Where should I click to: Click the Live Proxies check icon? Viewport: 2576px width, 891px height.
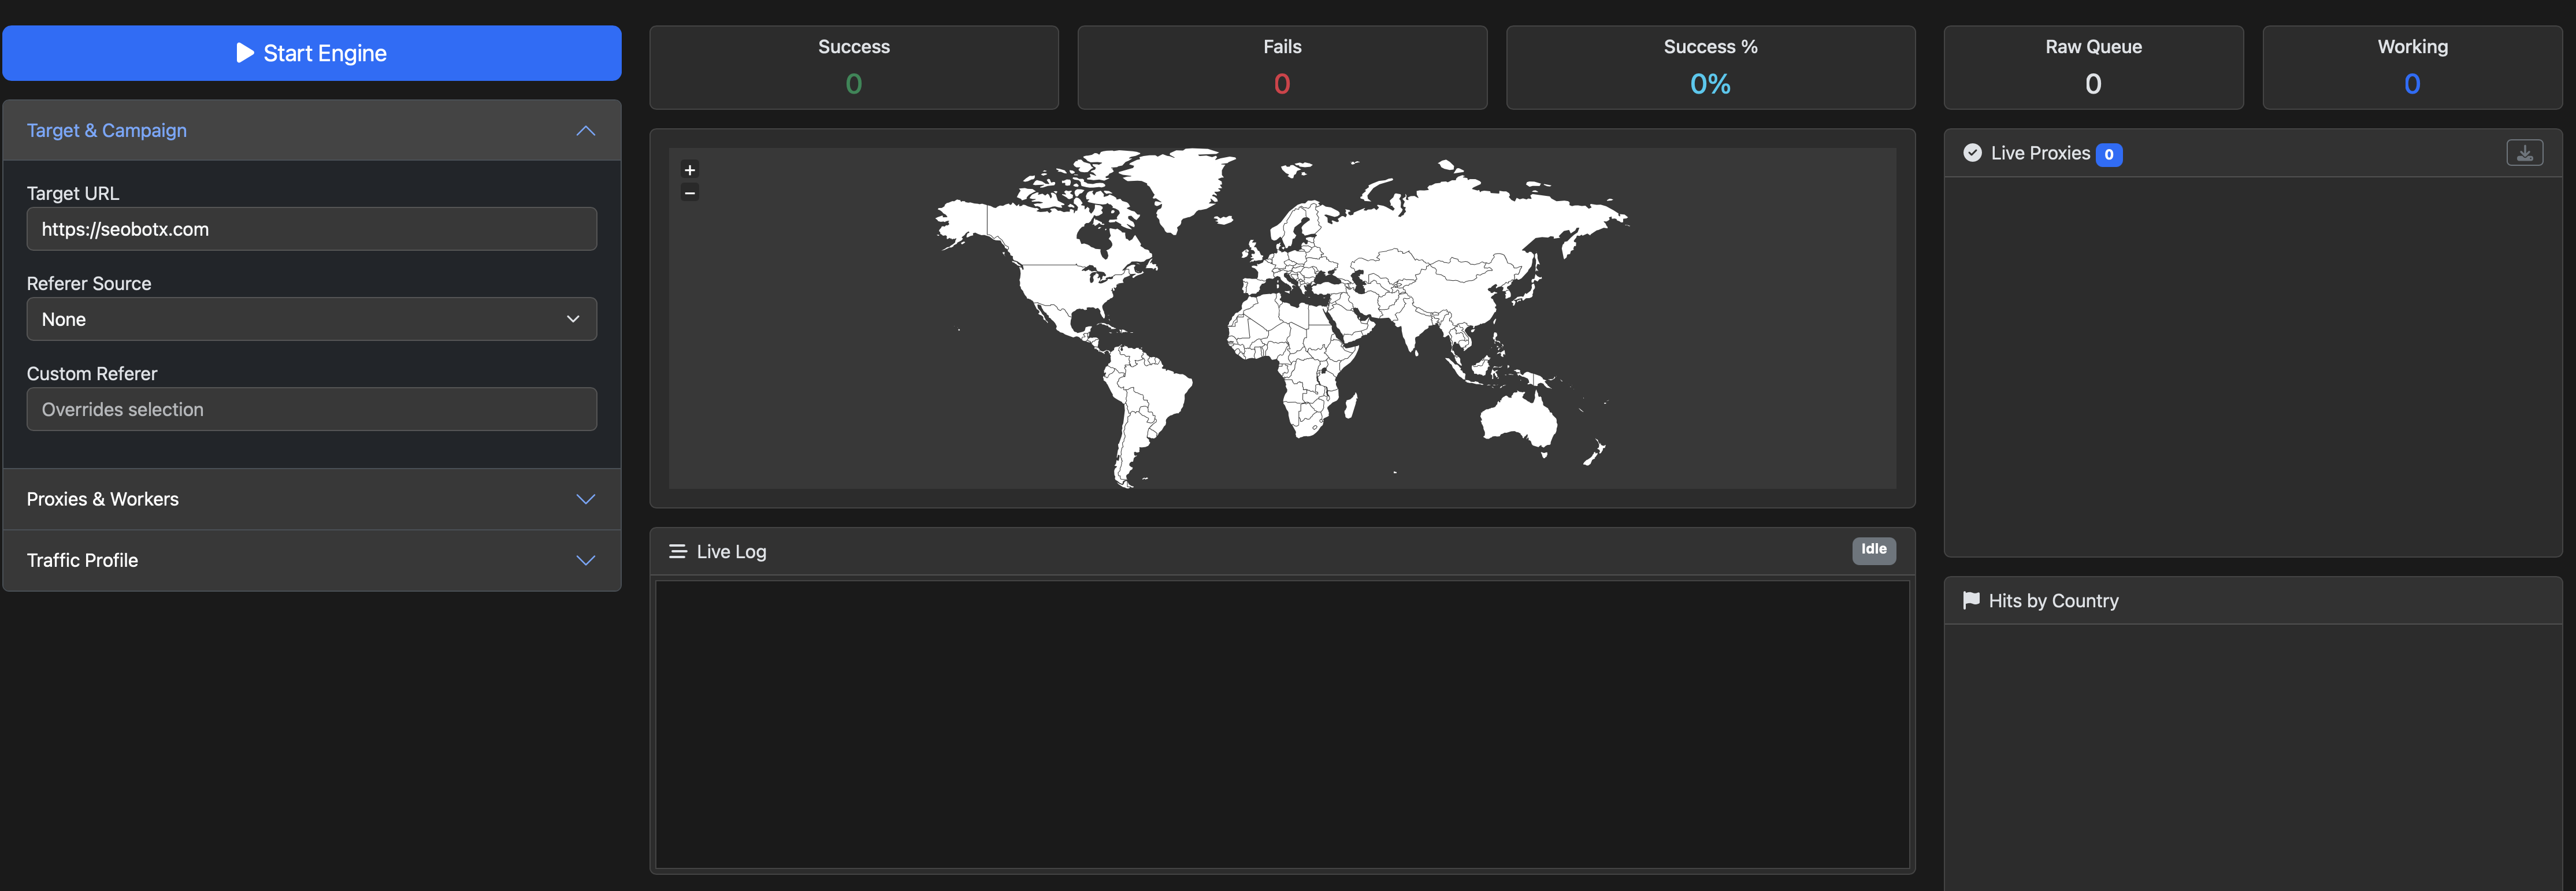tap(1972, 153)
